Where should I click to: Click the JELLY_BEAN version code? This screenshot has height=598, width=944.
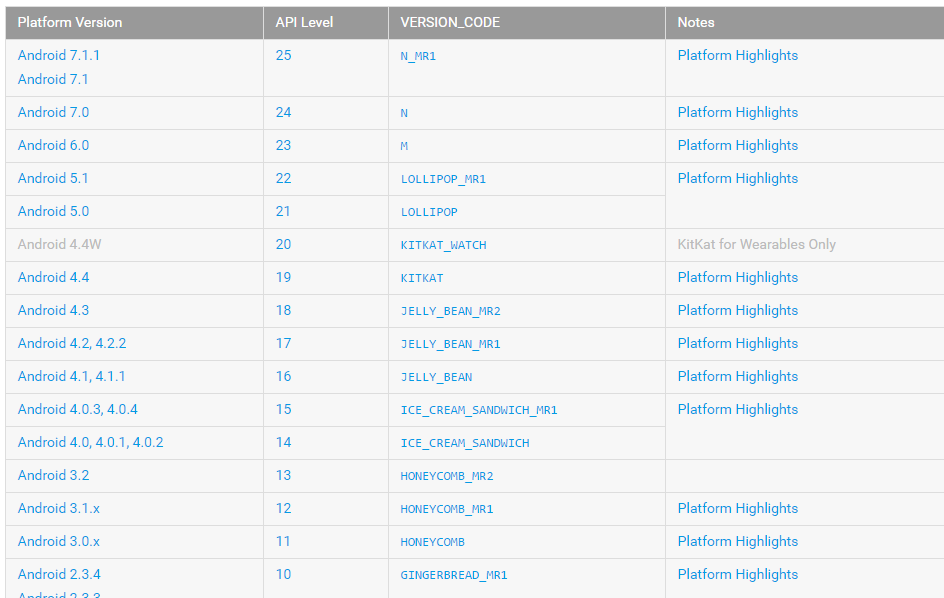click(x=436, y=378)
